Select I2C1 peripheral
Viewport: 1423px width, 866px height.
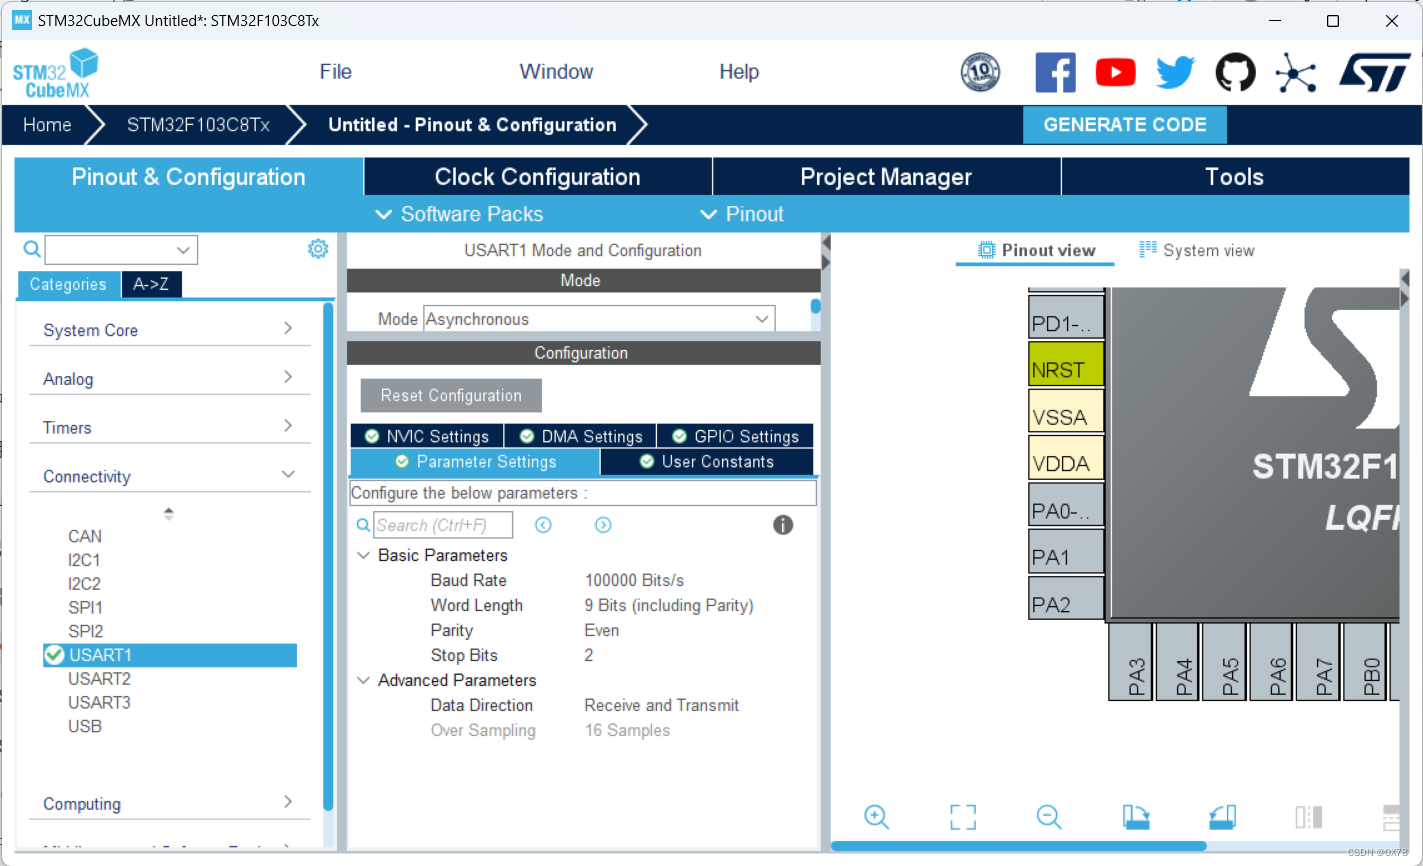coord(84,560)
